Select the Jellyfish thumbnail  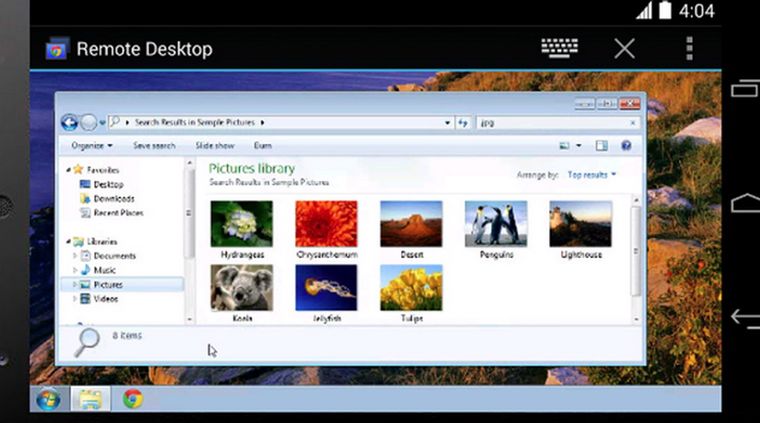[x=326, y=288]
